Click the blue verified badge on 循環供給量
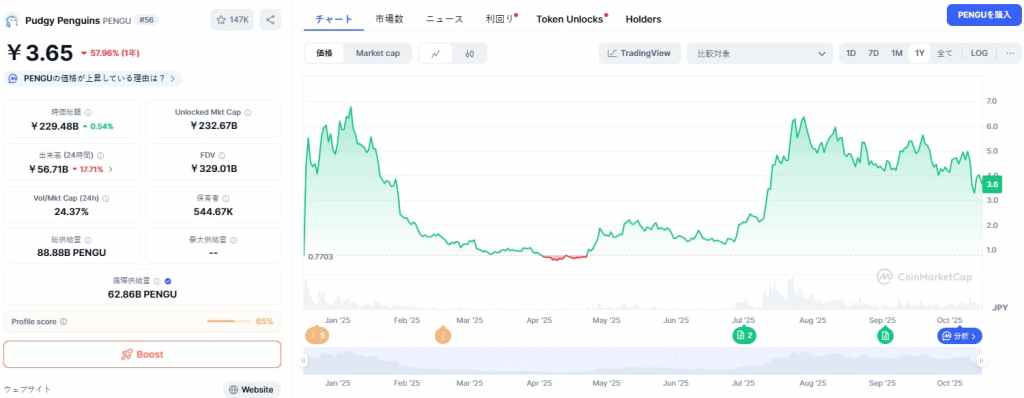Screen dimensions: 1024x398 pyautogui.click(x=168, y=281)
